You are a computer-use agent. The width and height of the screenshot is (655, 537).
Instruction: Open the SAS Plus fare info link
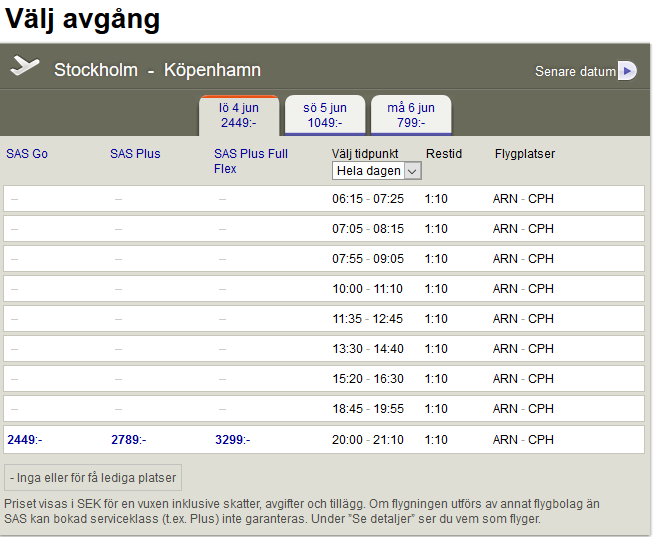click(135, 154)
